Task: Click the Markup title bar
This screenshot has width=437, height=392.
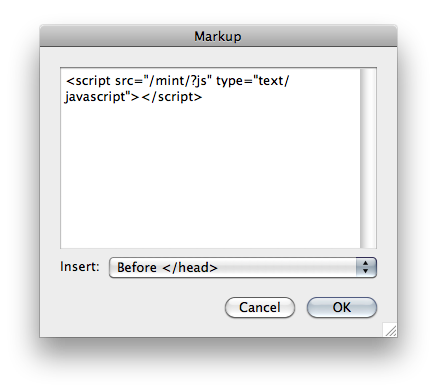Action: (x=218, y=36)
